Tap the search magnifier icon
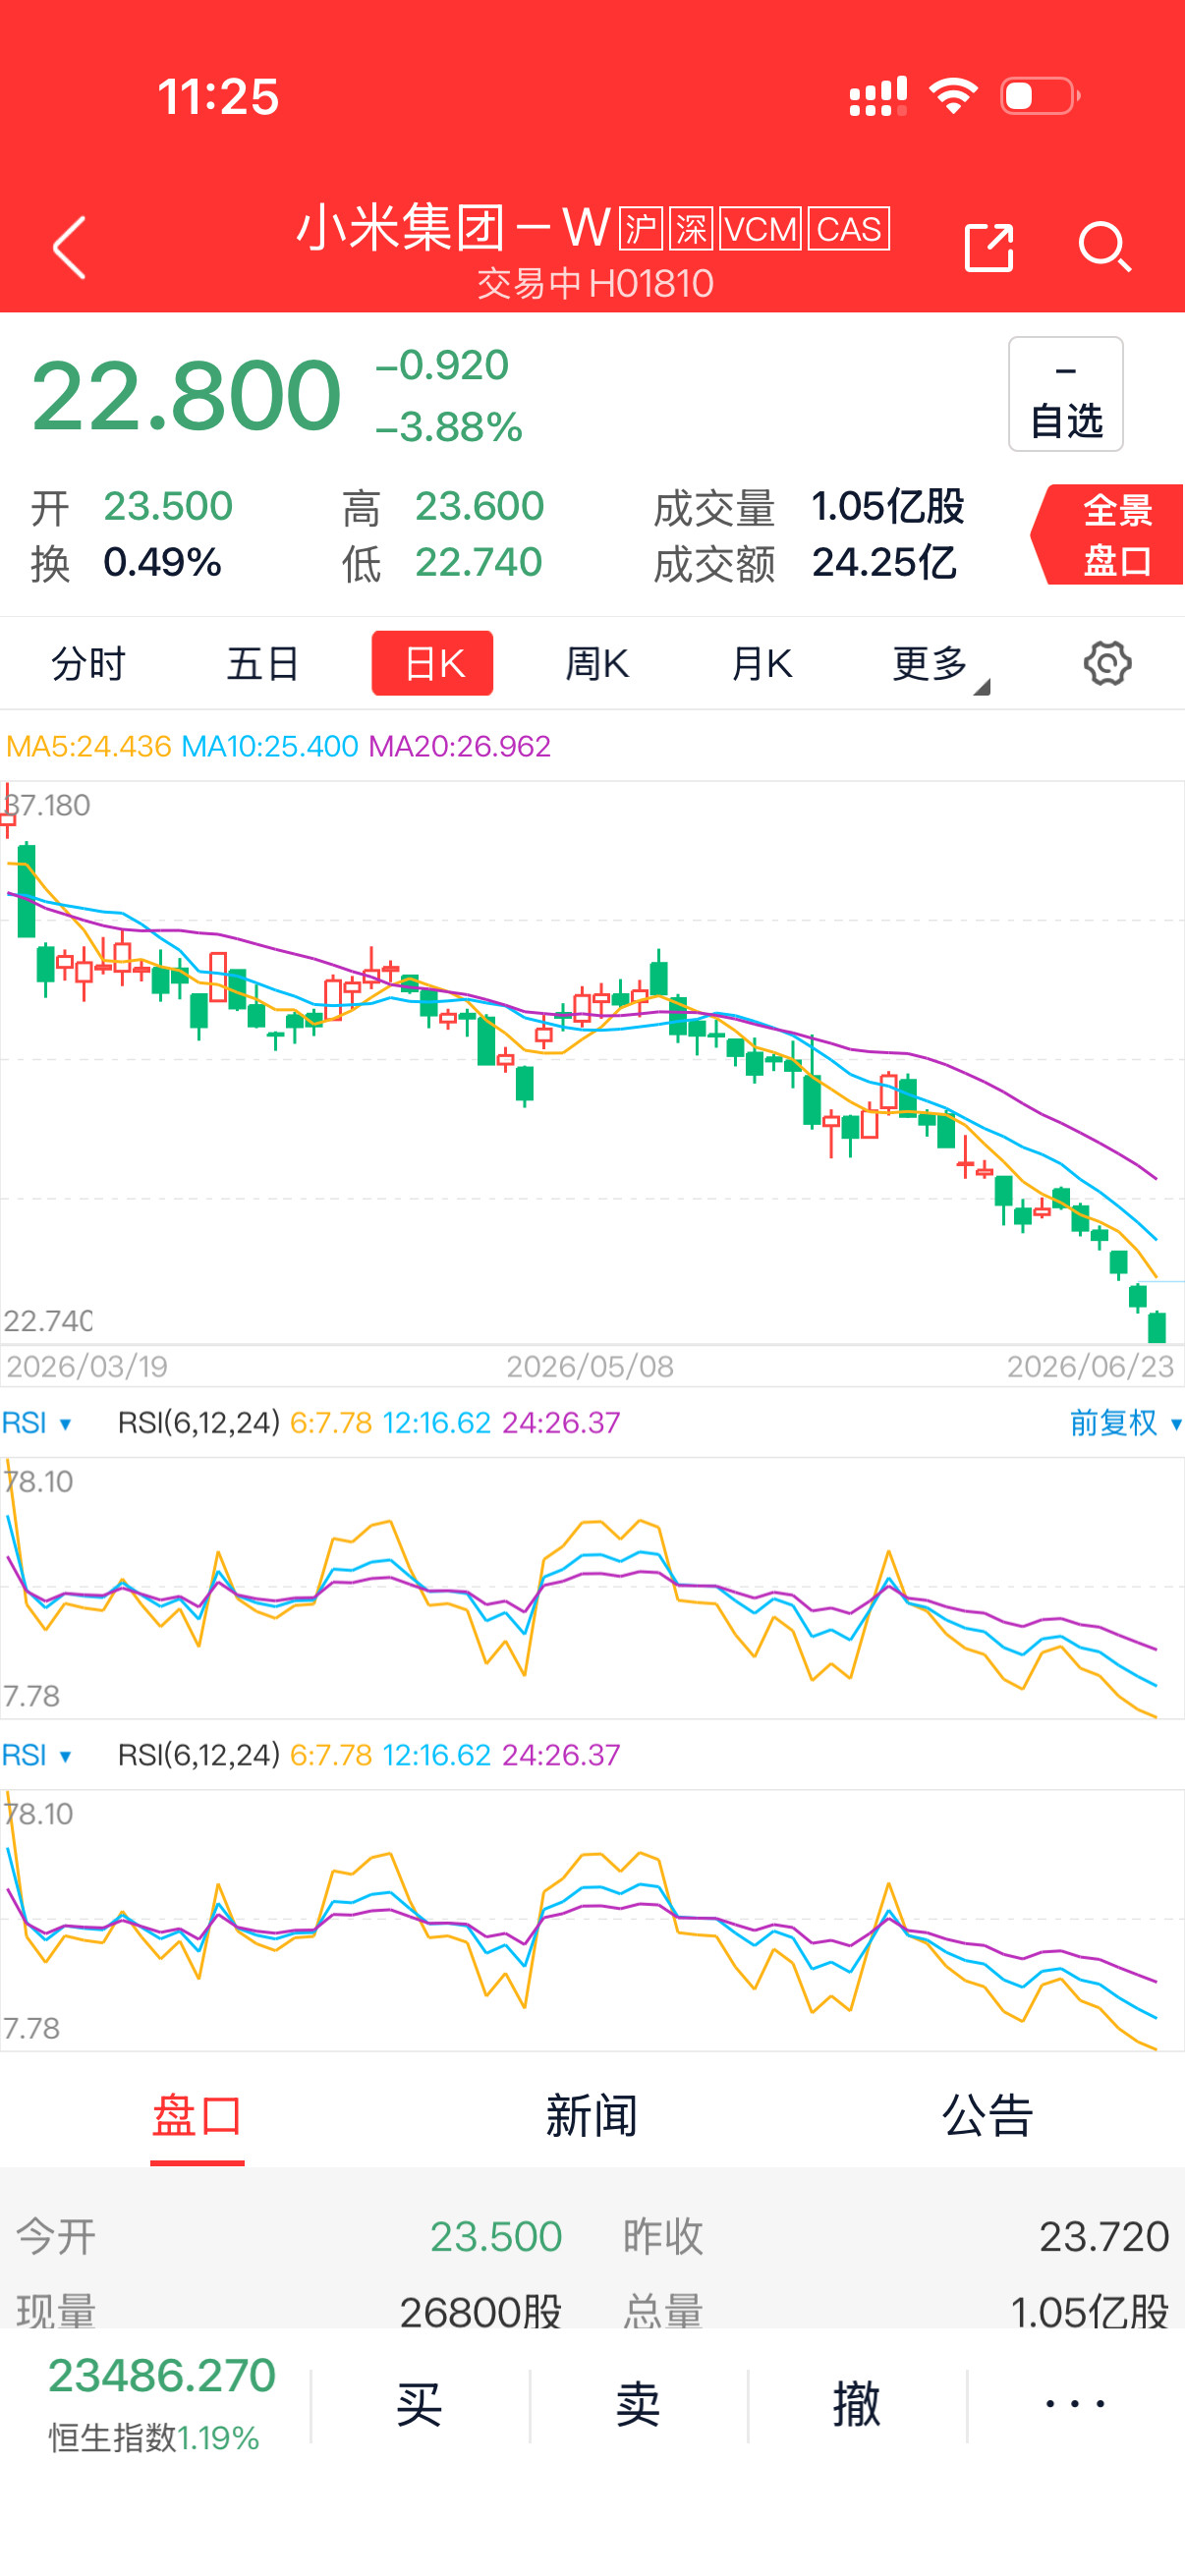The width and height of the screenshot is (1185, 2576). pyautogui.click(x=1105, y=246)
